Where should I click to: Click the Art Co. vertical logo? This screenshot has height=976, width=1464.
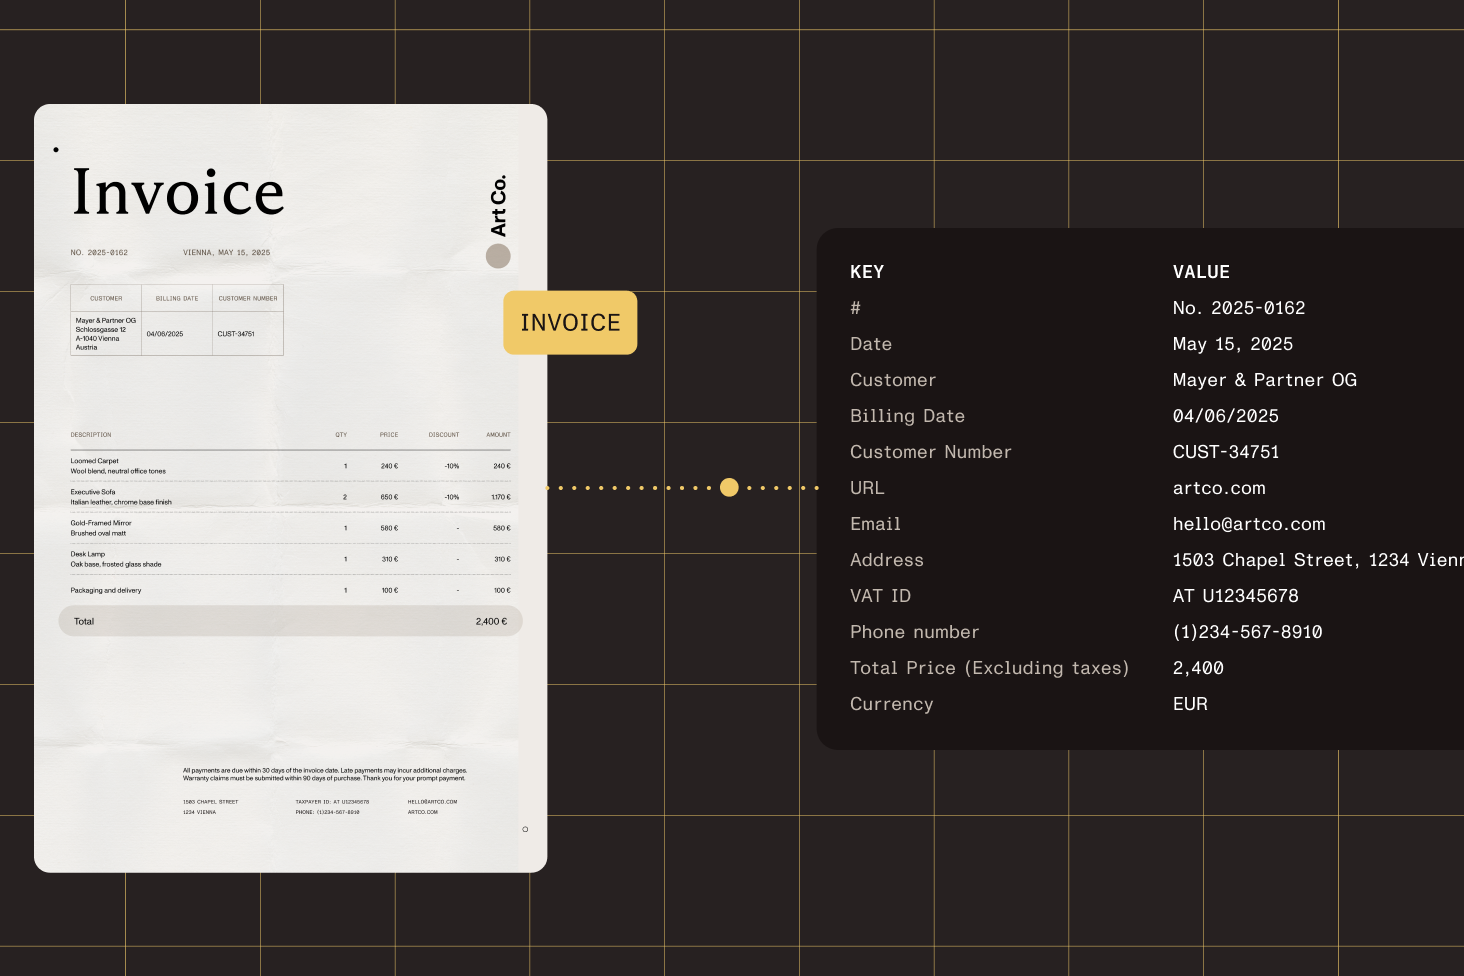tap(498, 206)
